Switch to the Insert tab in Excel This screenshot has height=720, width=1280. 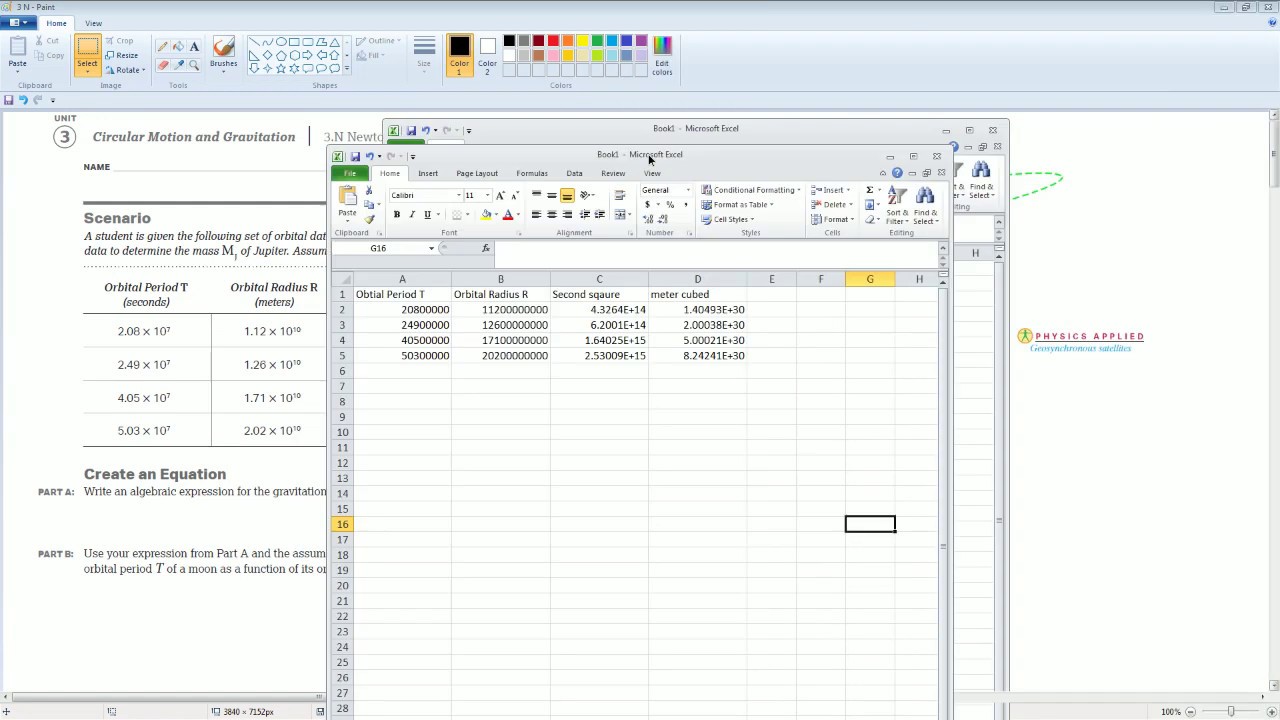pyautogui.click(x=428, y=173)
